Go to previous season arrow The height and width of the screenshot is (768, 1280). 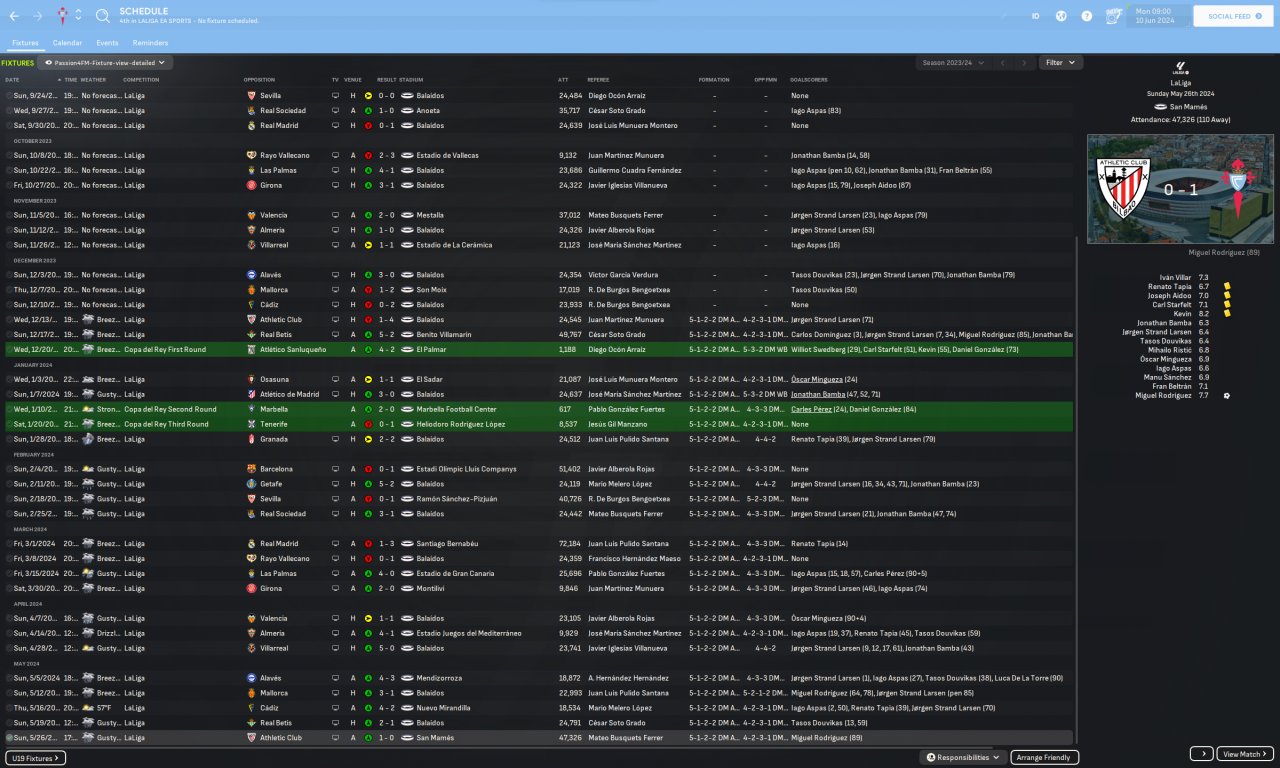pos(1003,62)
